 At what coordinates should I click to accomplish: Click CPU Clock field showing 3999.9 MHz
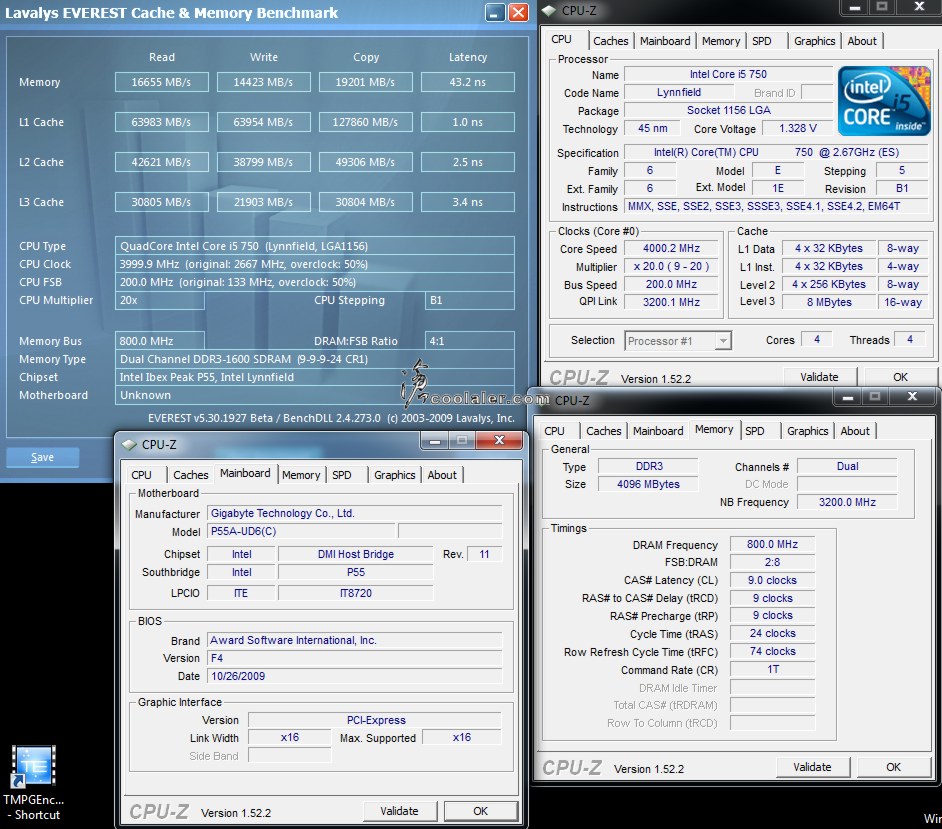click(x=314, y=264)
